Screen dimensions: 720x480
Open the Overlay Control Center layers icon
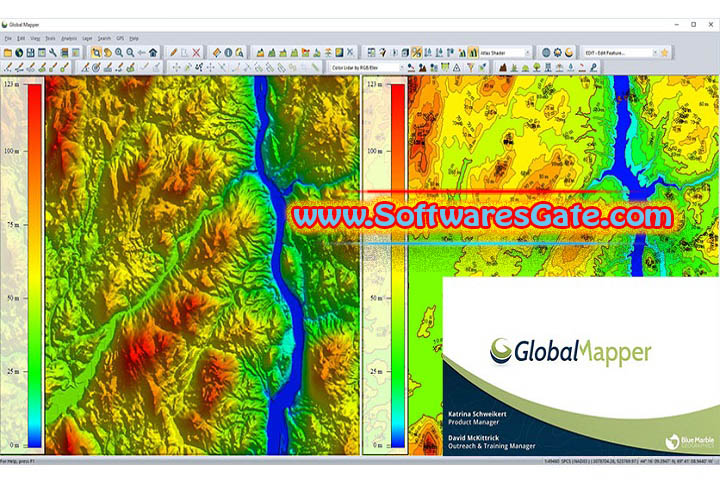click(x=65, y=53)
